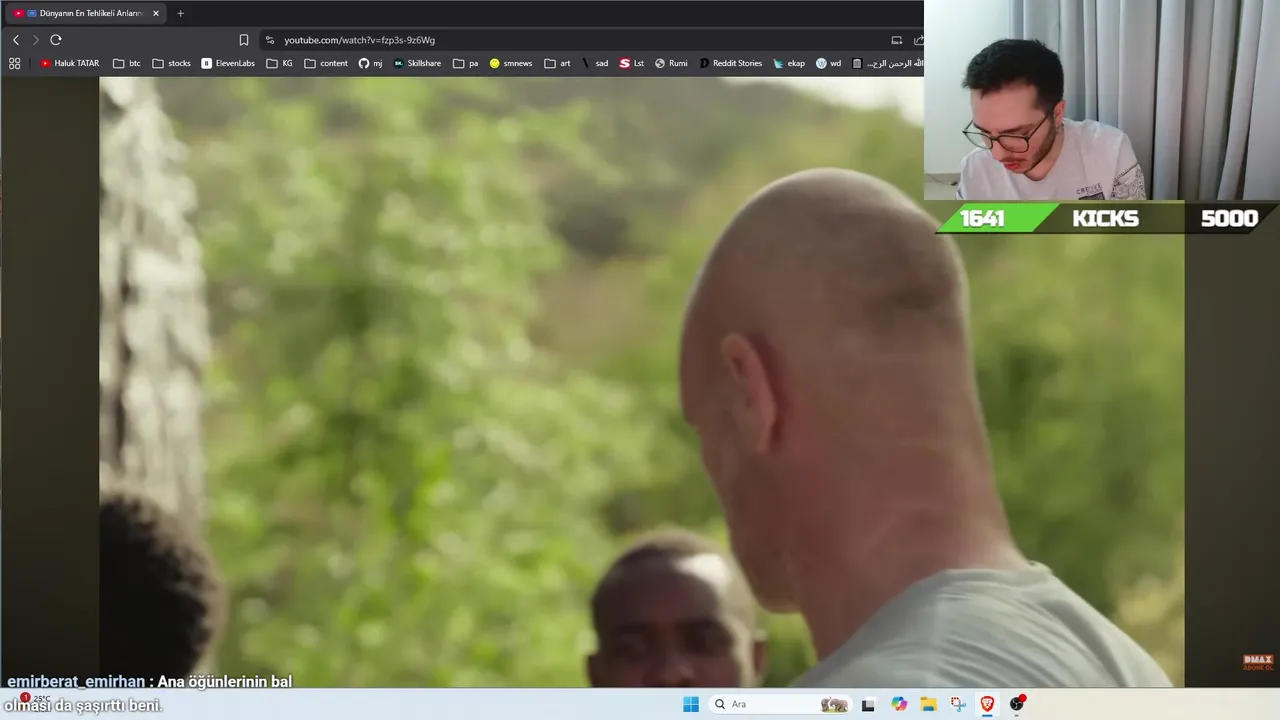Click the picture-in-picture icon in address bar

click(896, 40)
